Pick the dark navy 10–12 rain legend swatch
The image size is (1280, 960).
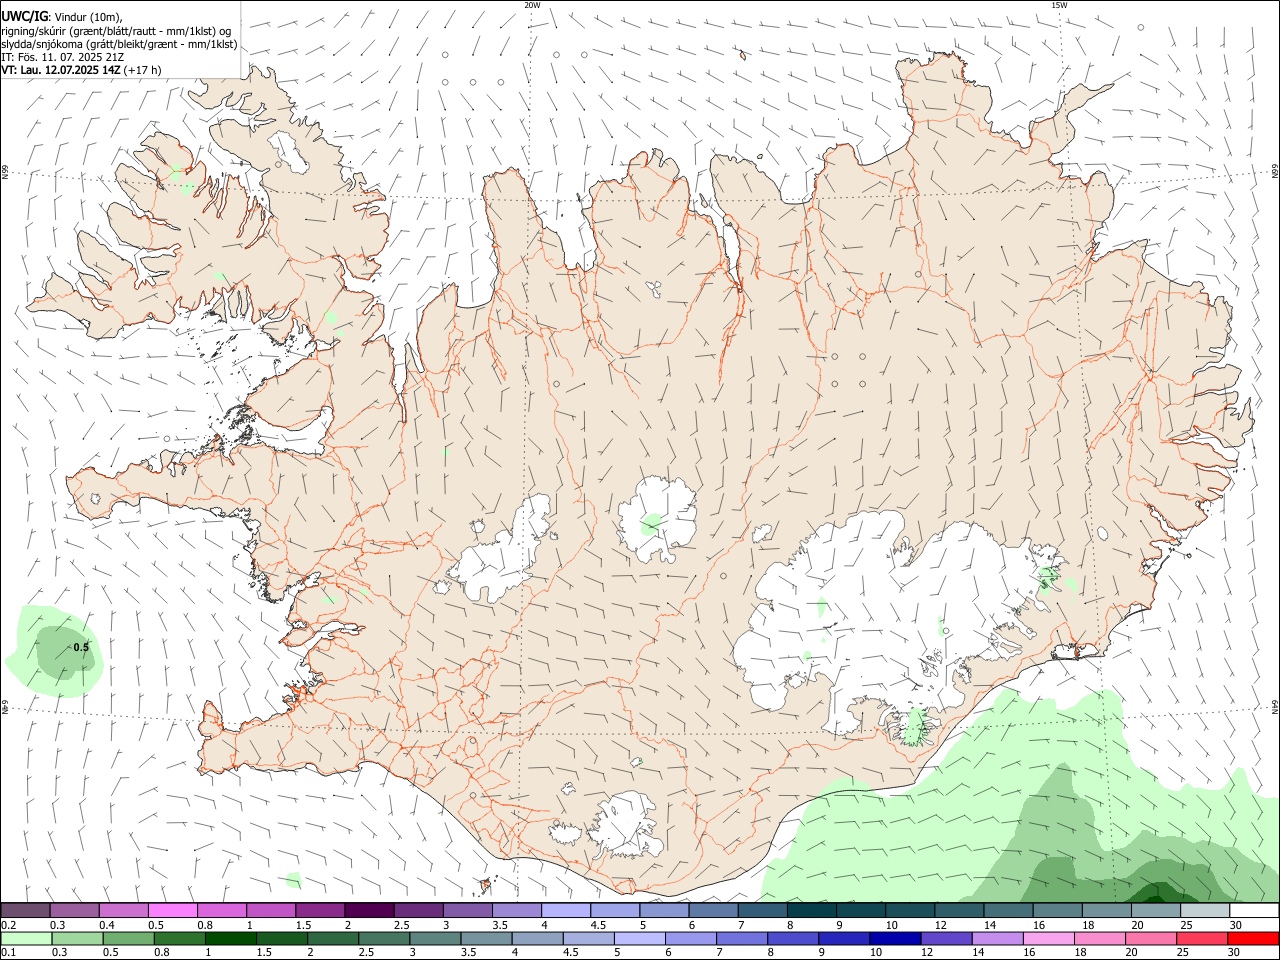coord(896,939)
